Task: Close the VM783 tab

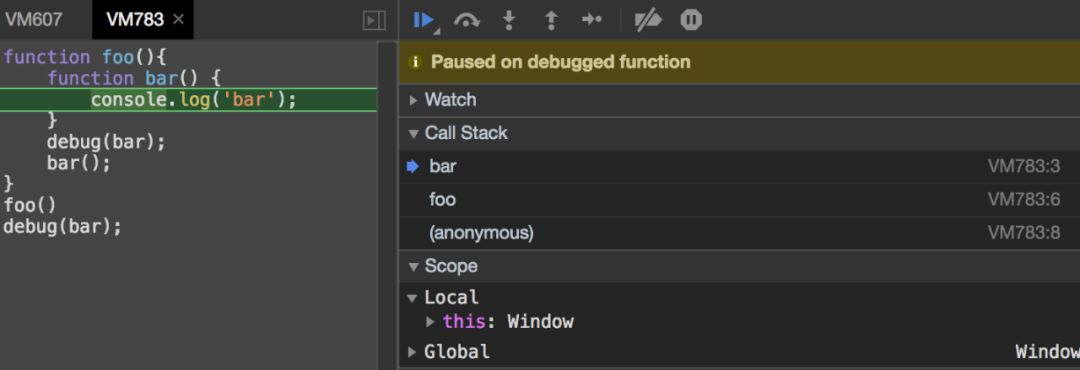Action: pos(178,19)
